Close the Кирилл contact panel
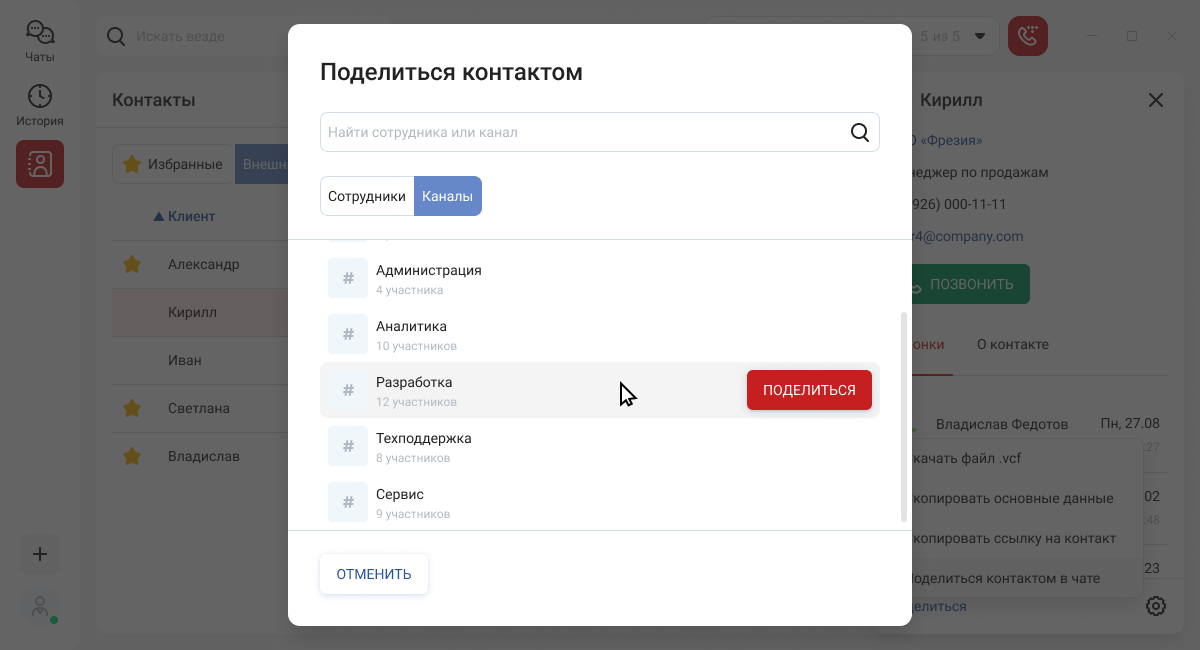Screen dimensions: 1200x650 (1156, 100)
